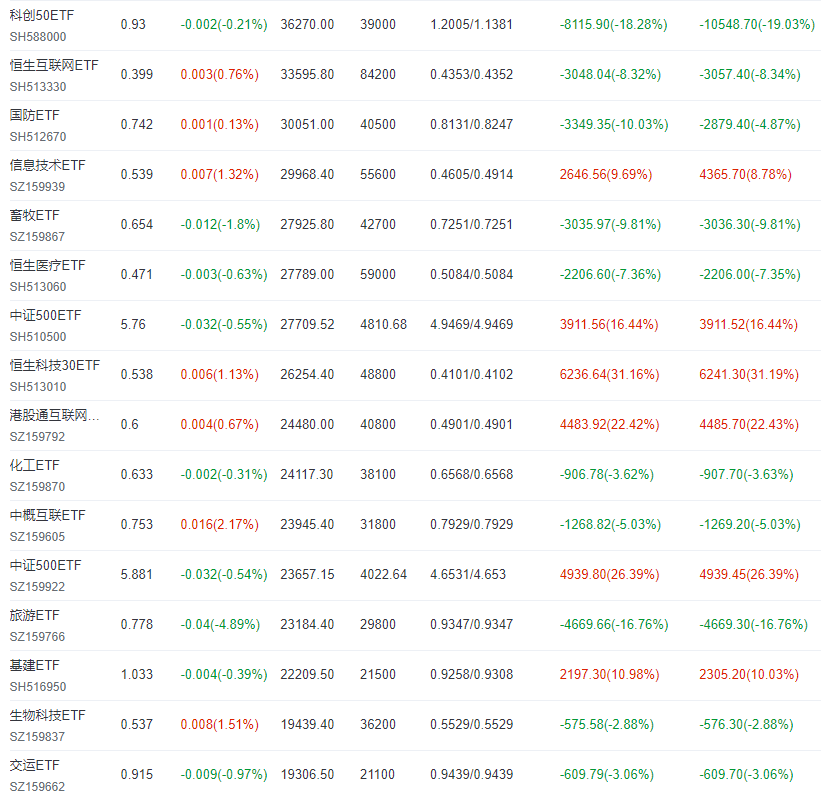The width and height of the screenshot is (821, 795).
Task: Click cost value 4.6531/4.653
Action: (468, 575)
